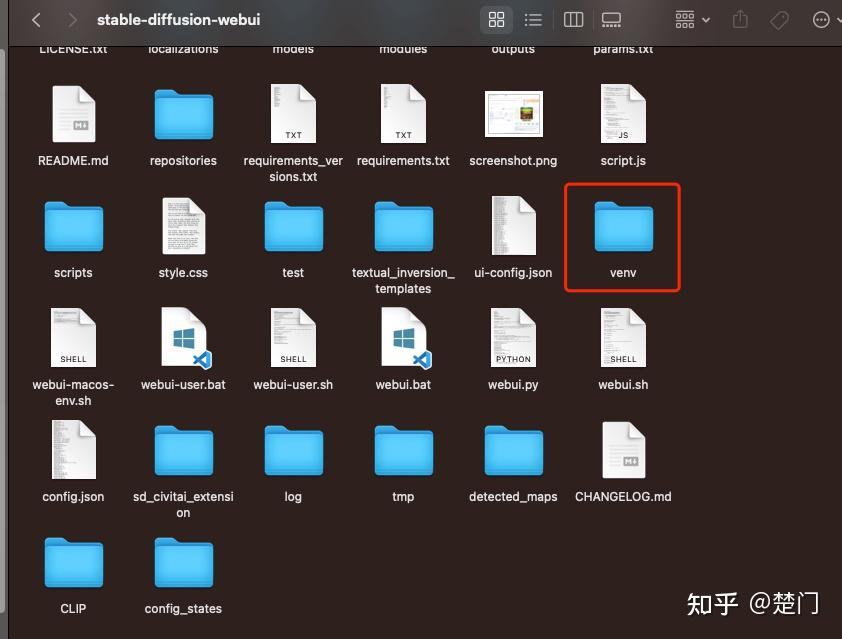
Task: Open the webui.bat Windows batch file
Action: [x=403, y=337]
